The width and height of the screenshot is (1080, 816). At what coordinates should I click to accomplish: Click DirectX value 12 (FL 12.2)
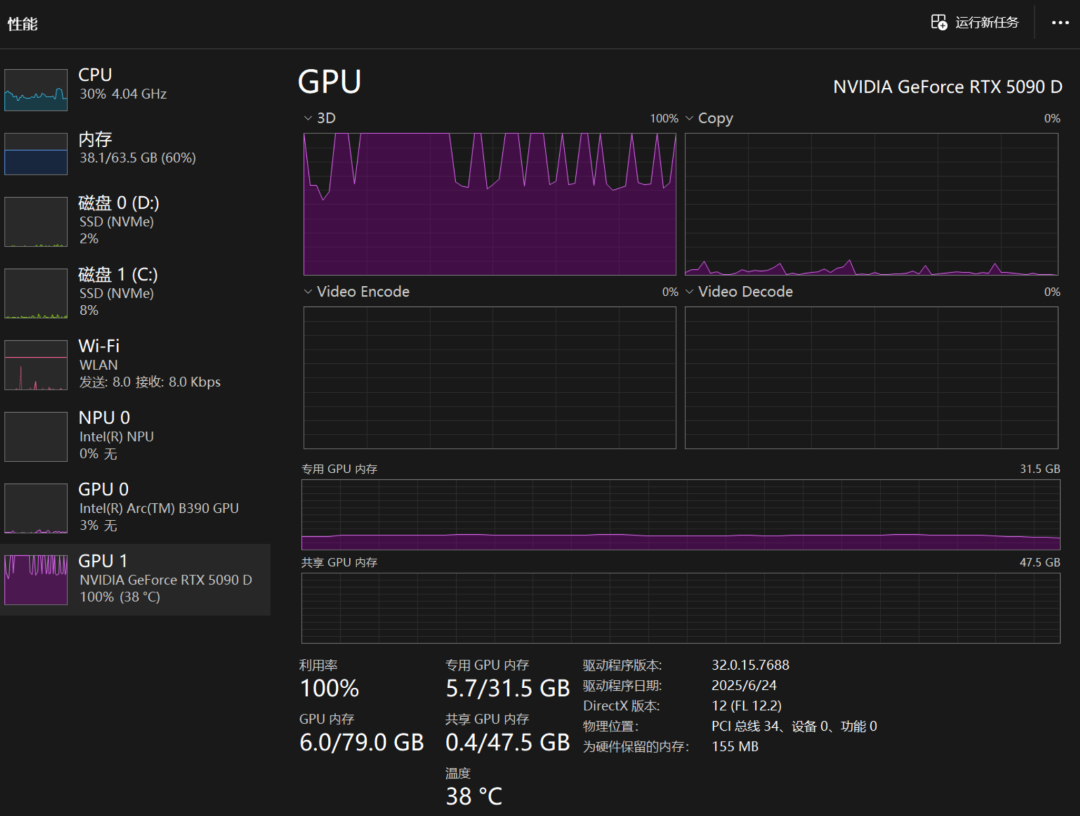point(747,706)
